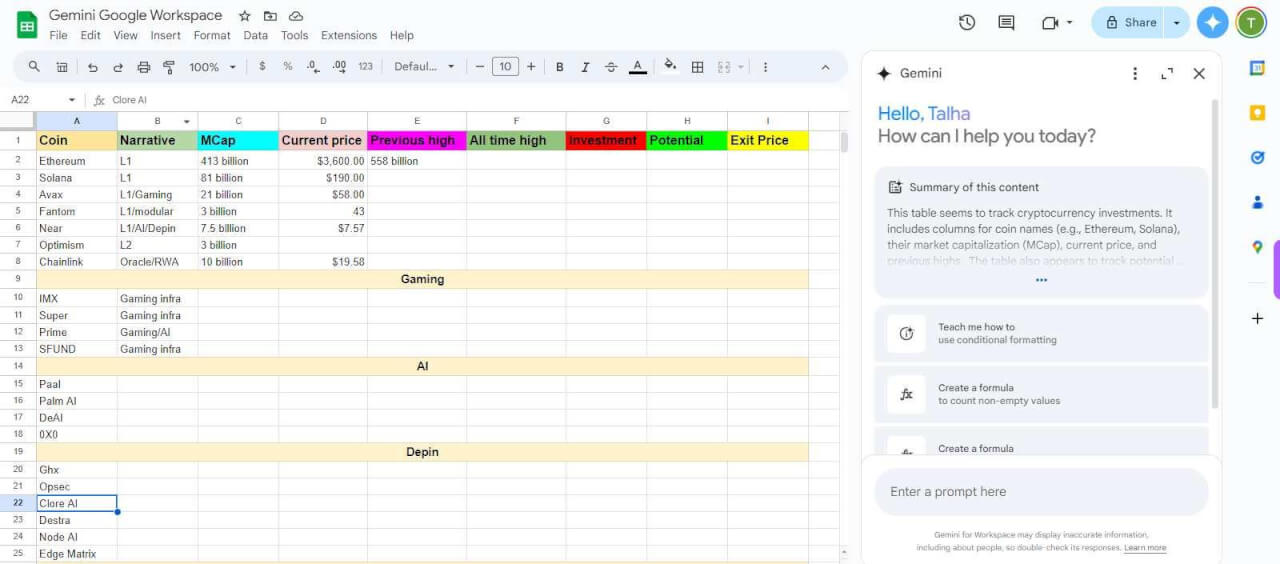Open the Learn more link
This screenshot has height=564, width=1280.
1145,548
